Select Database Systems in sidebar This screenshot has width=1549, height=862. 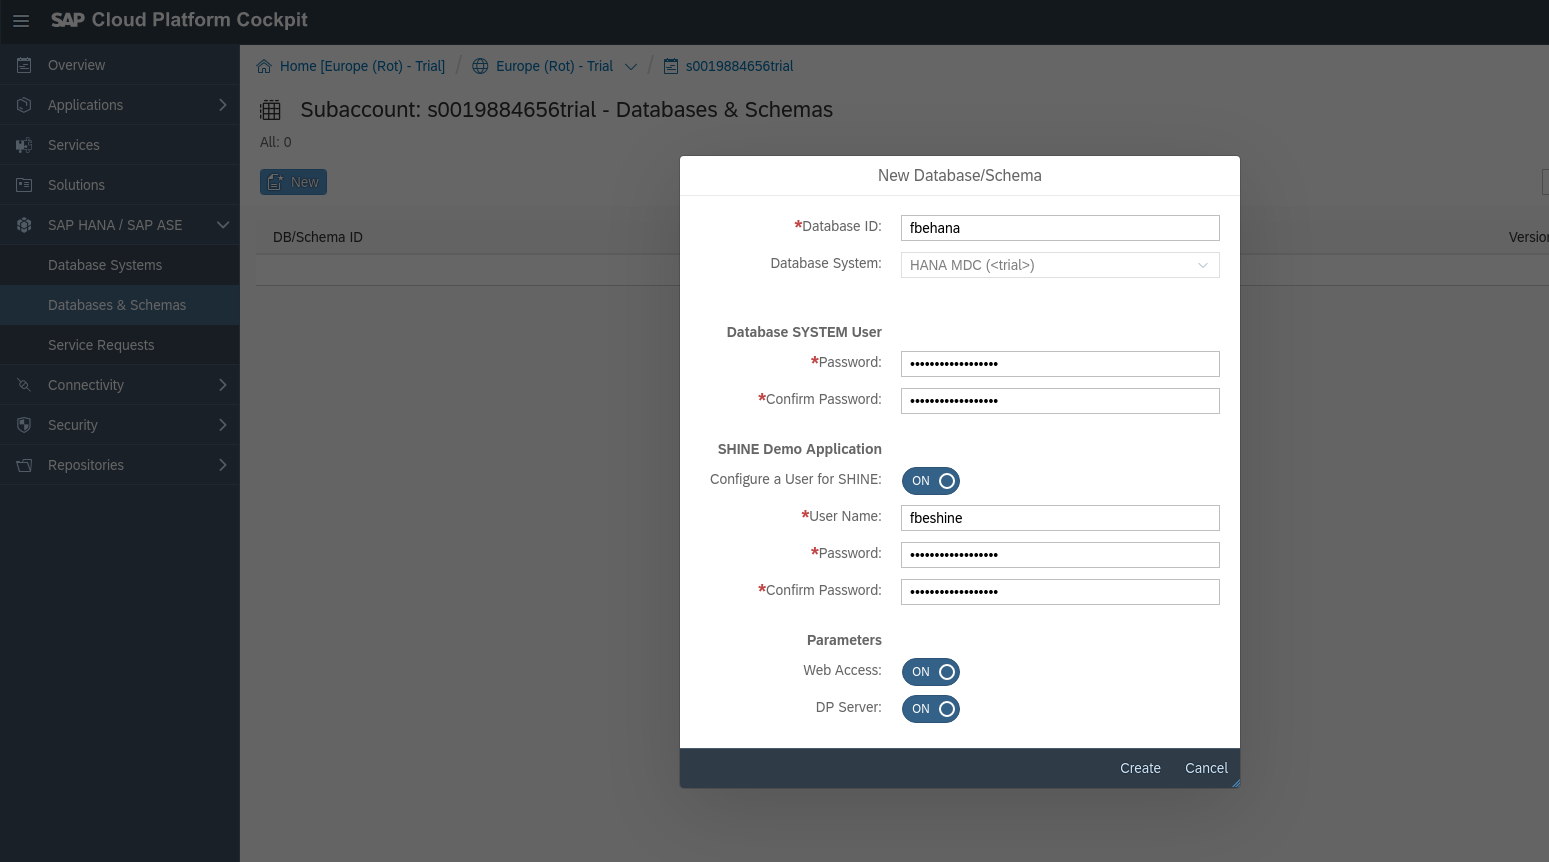click(x=120, y=265)
